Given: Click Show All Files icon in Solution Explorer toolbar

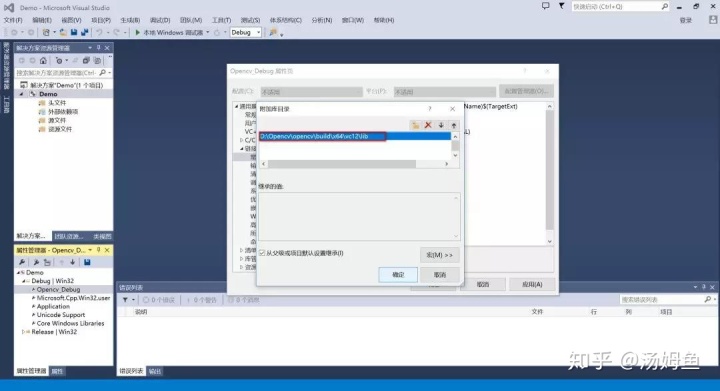Looking at the screenshot, I should tap(97, 60).
